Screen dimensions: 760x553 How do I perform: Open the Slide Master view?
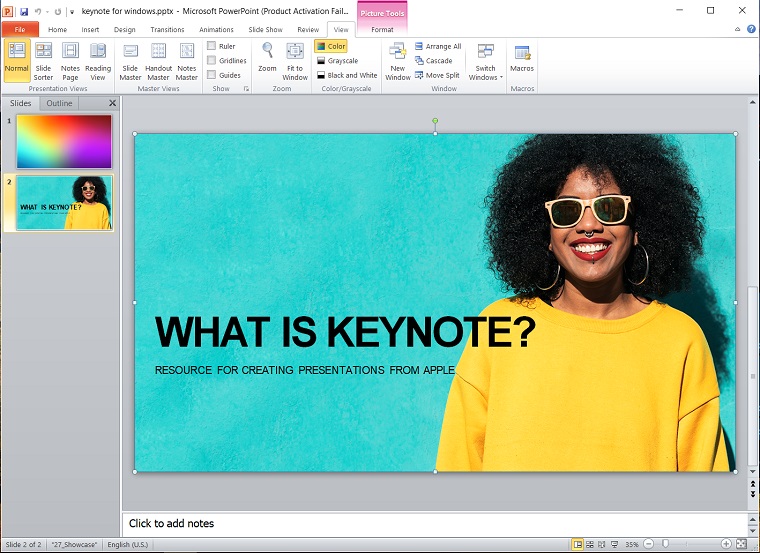[x=130, y=62]
